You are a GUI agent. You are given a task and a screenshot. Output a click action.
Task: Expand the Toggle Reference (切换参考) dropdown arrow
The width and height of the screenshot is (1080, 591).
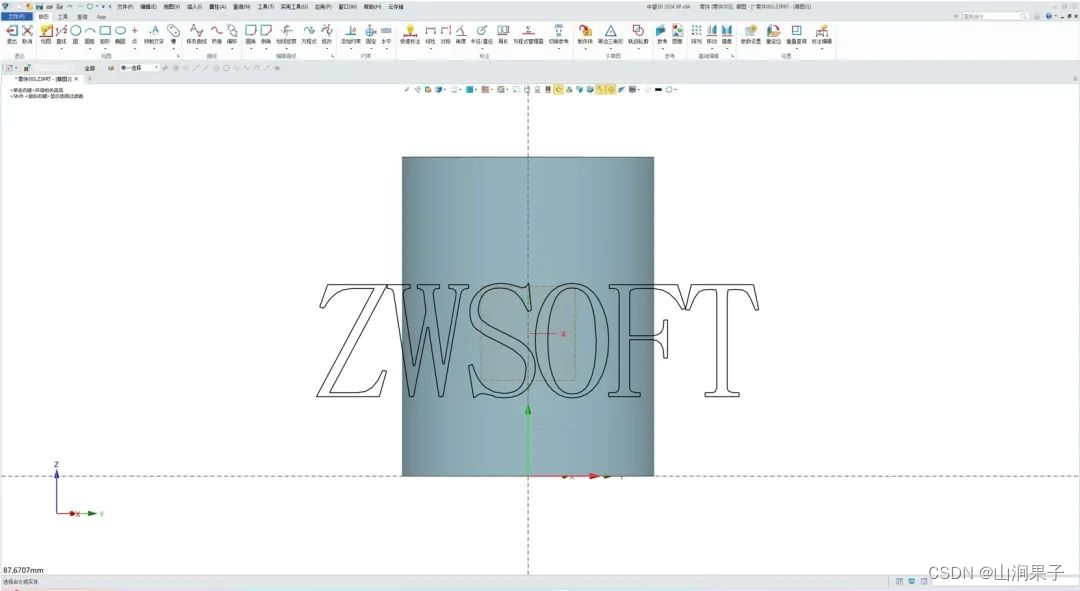tap(559, 48)
